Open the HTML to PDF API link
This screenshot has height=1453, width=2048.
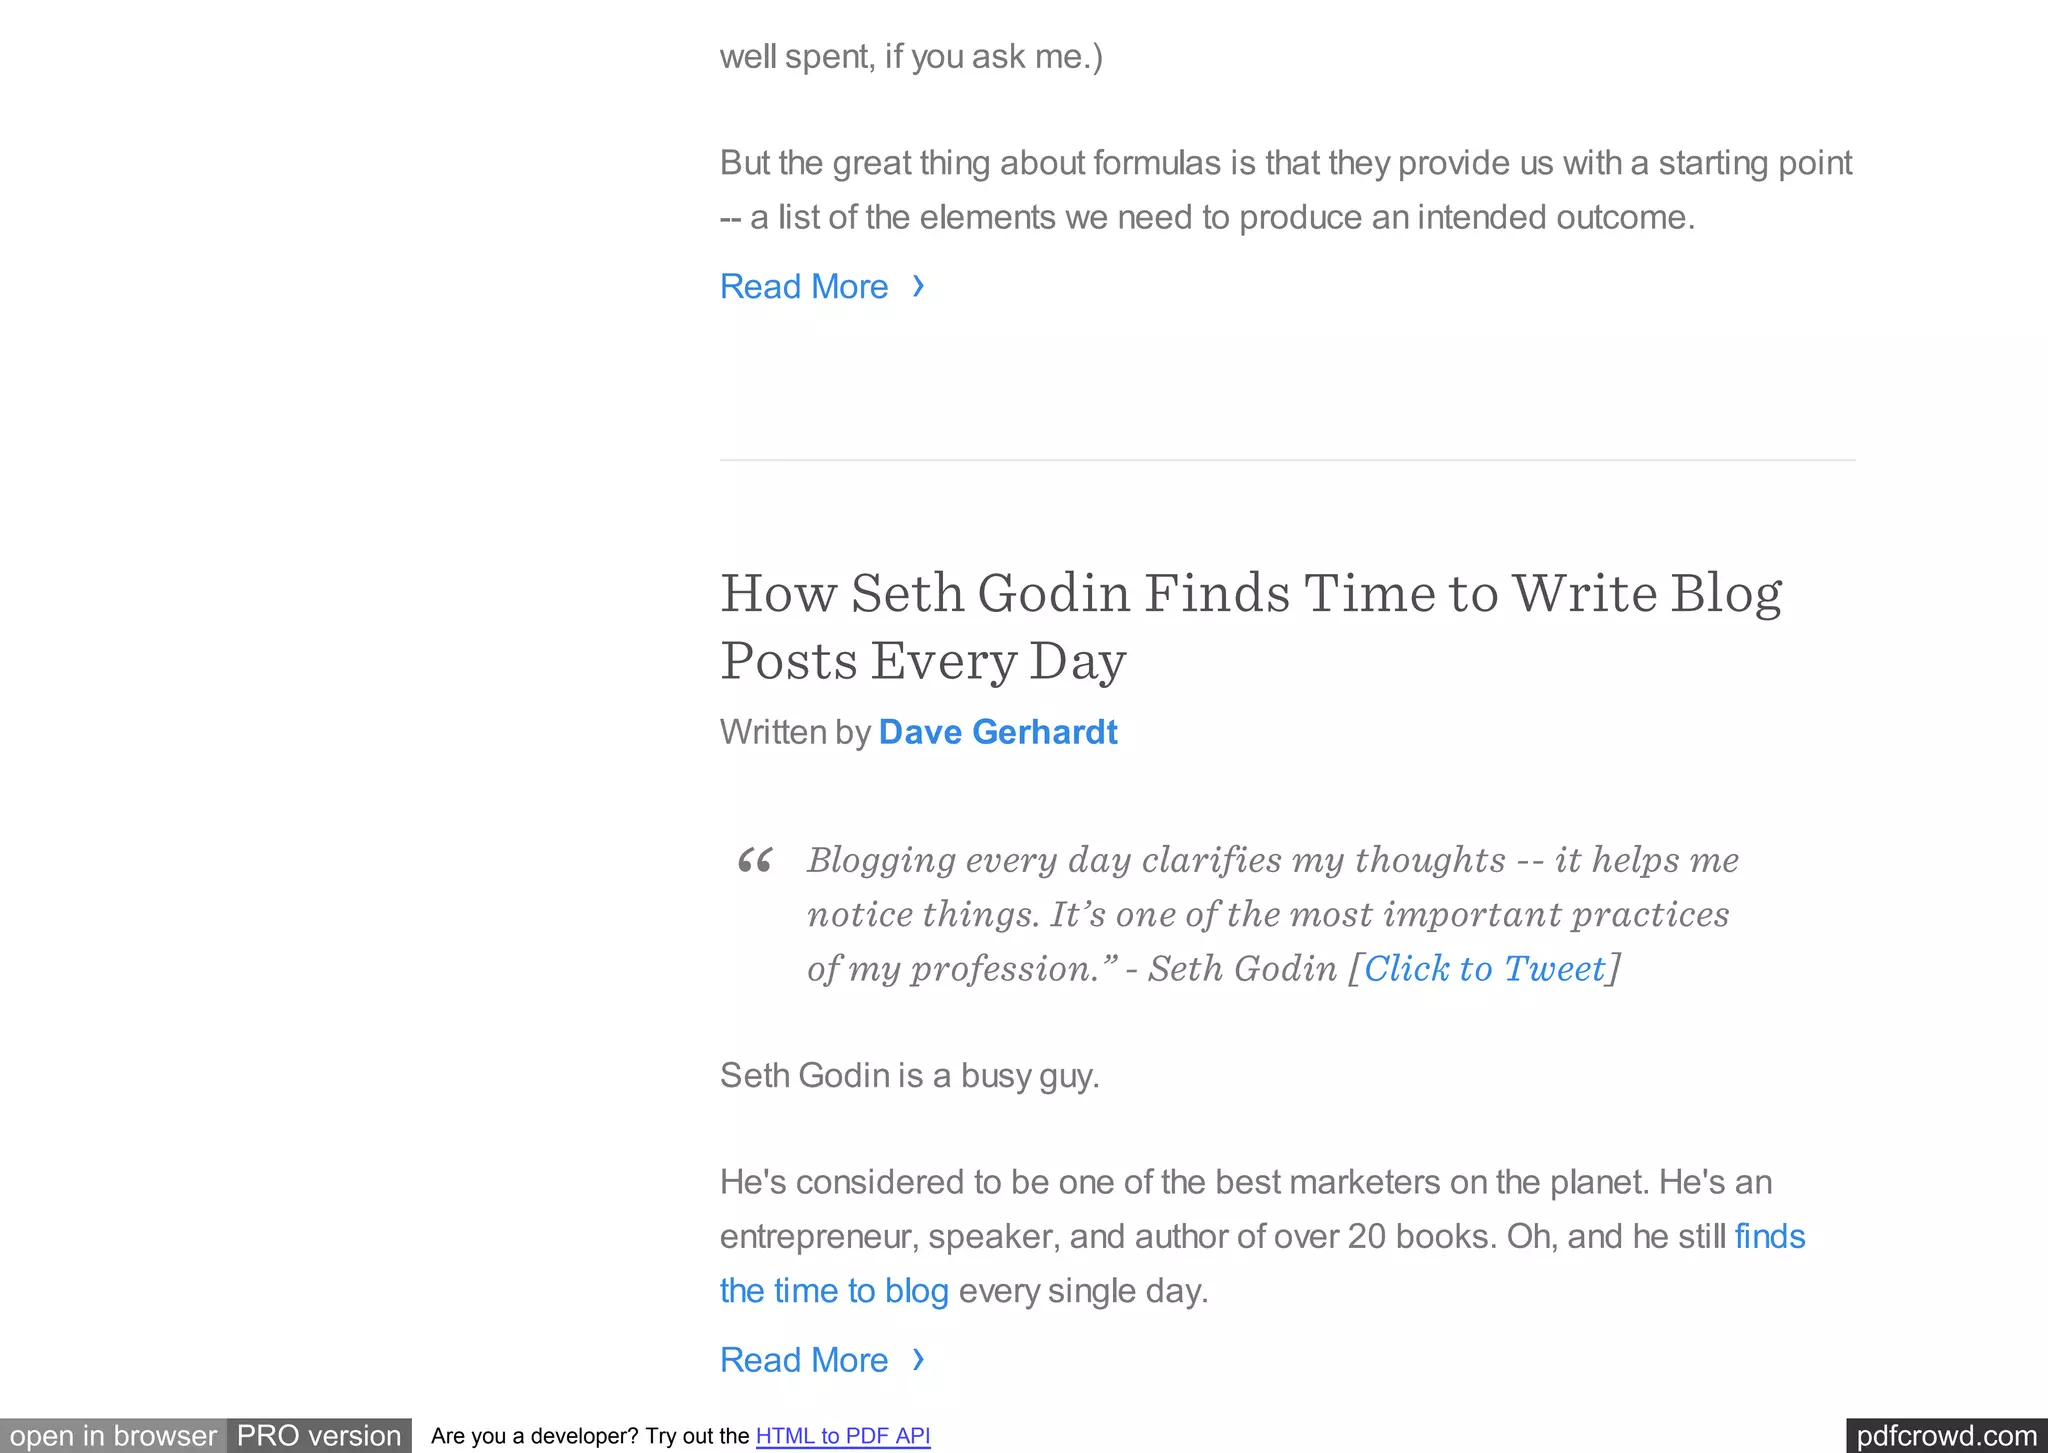(843, 1436)
